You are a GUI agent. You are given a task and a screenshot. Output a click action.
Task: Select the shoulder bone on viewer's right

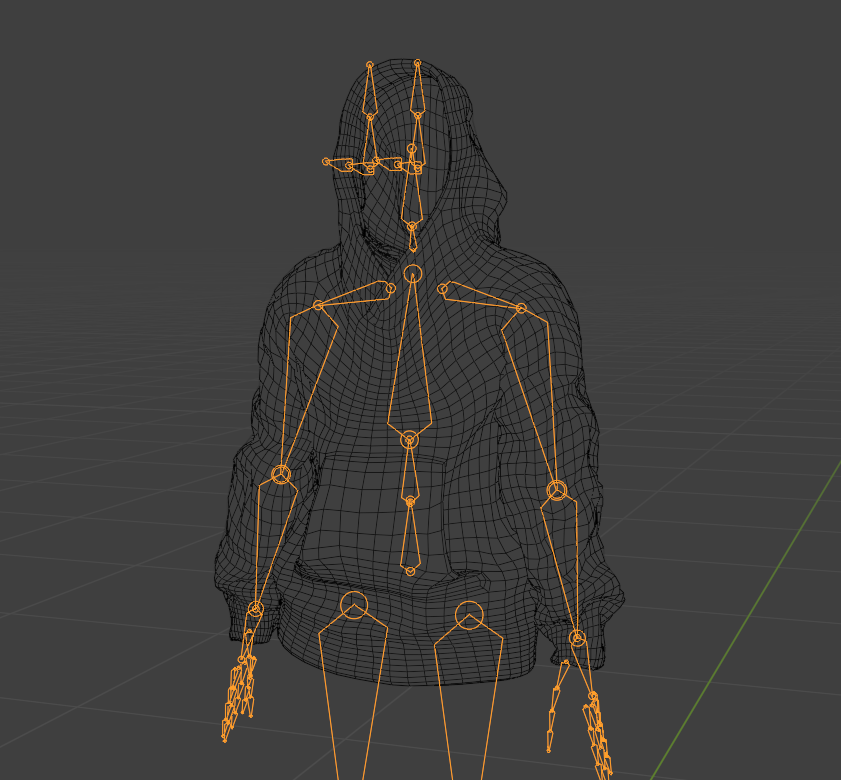click(x=480, y=297)
